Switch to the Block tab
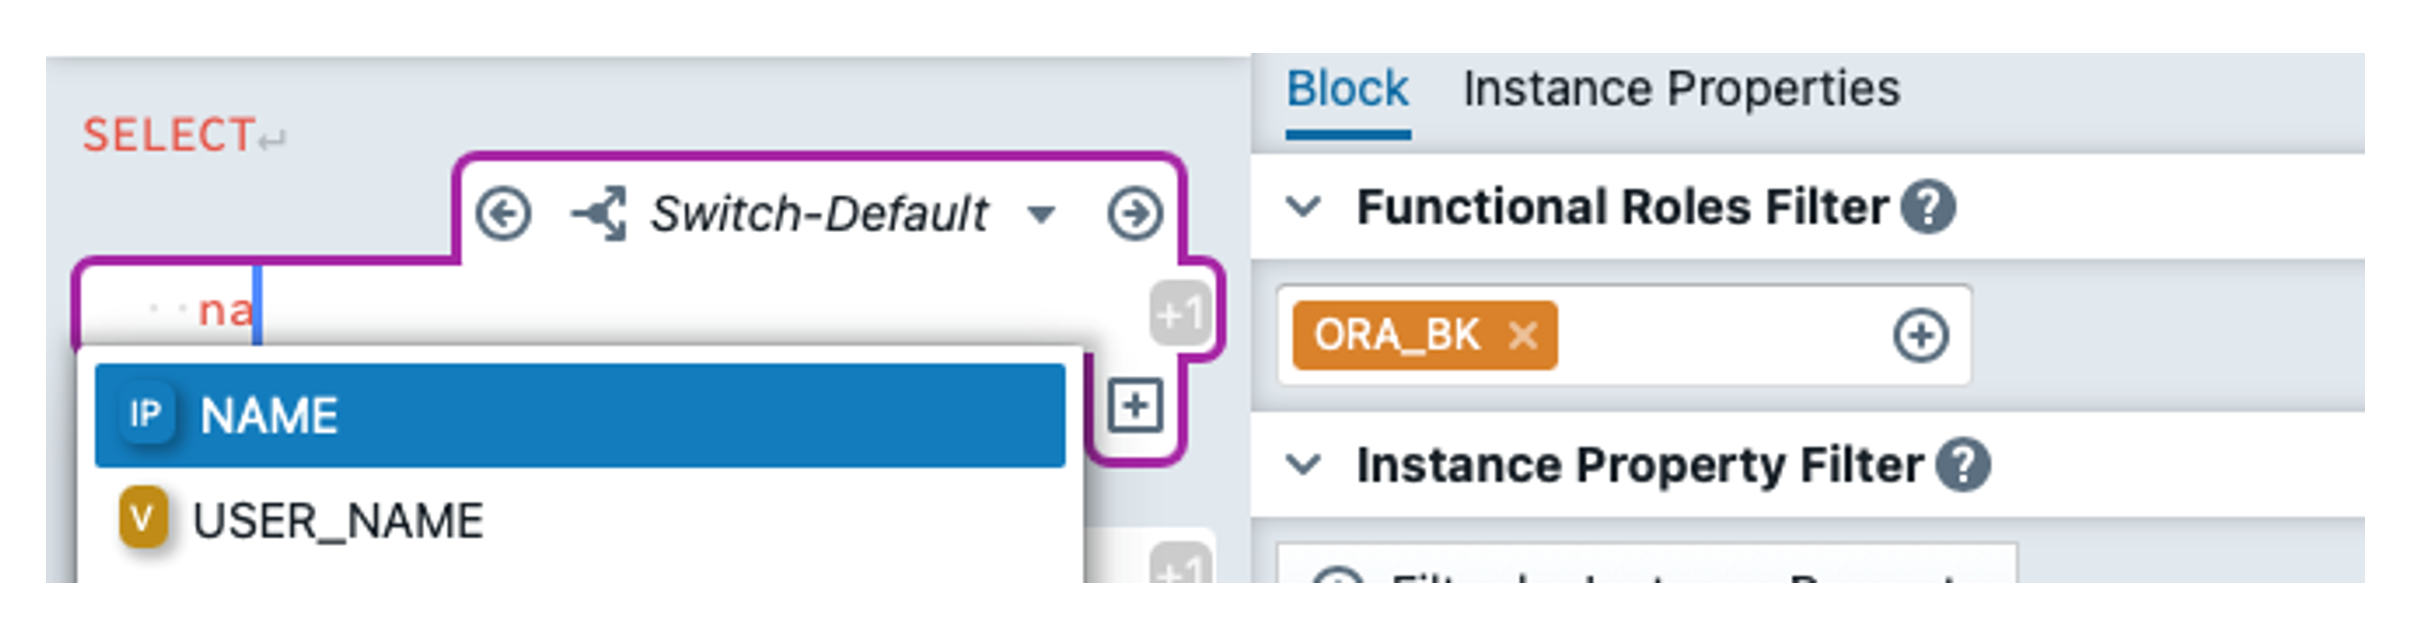This screenshot has height=635, width=2411. coord(1346,90)
